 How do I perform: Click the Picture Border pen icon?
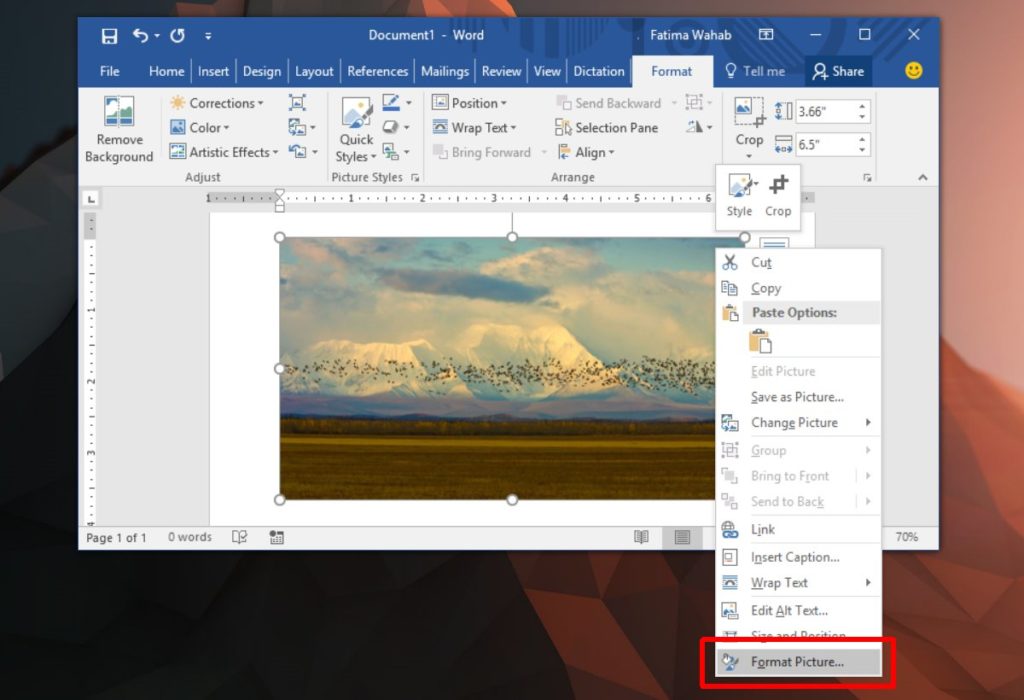[390, 100]
